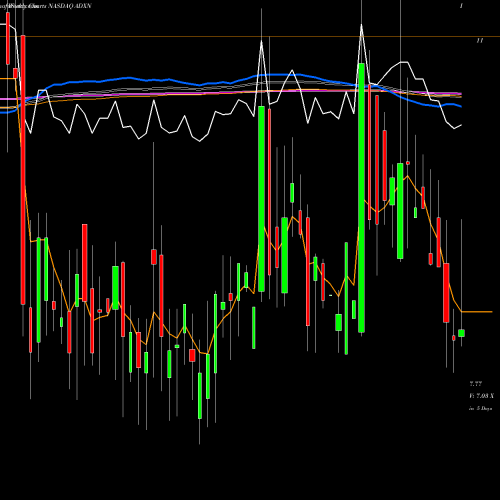Click the '11' price axis label
Viewport: 500px width, 500px height.
pyautogui.click(x=480, y=41)
